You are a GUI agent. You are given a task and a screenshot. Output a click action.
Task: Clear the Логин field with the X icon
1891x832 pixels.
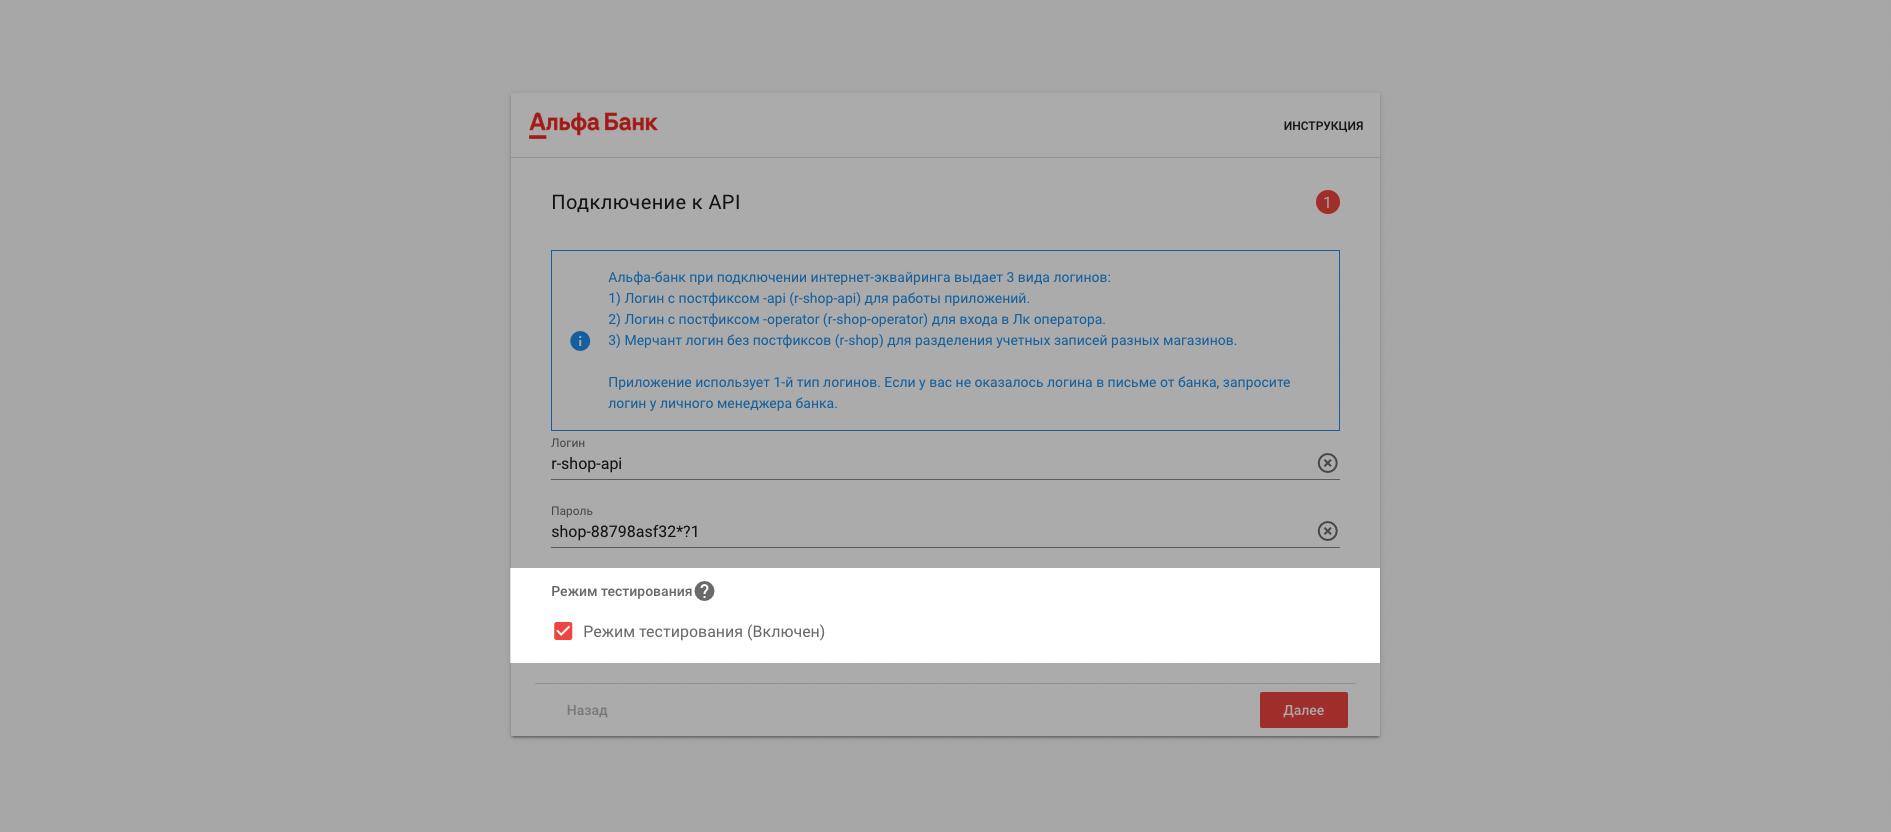pyautogui.click(x=1327, y=463)
